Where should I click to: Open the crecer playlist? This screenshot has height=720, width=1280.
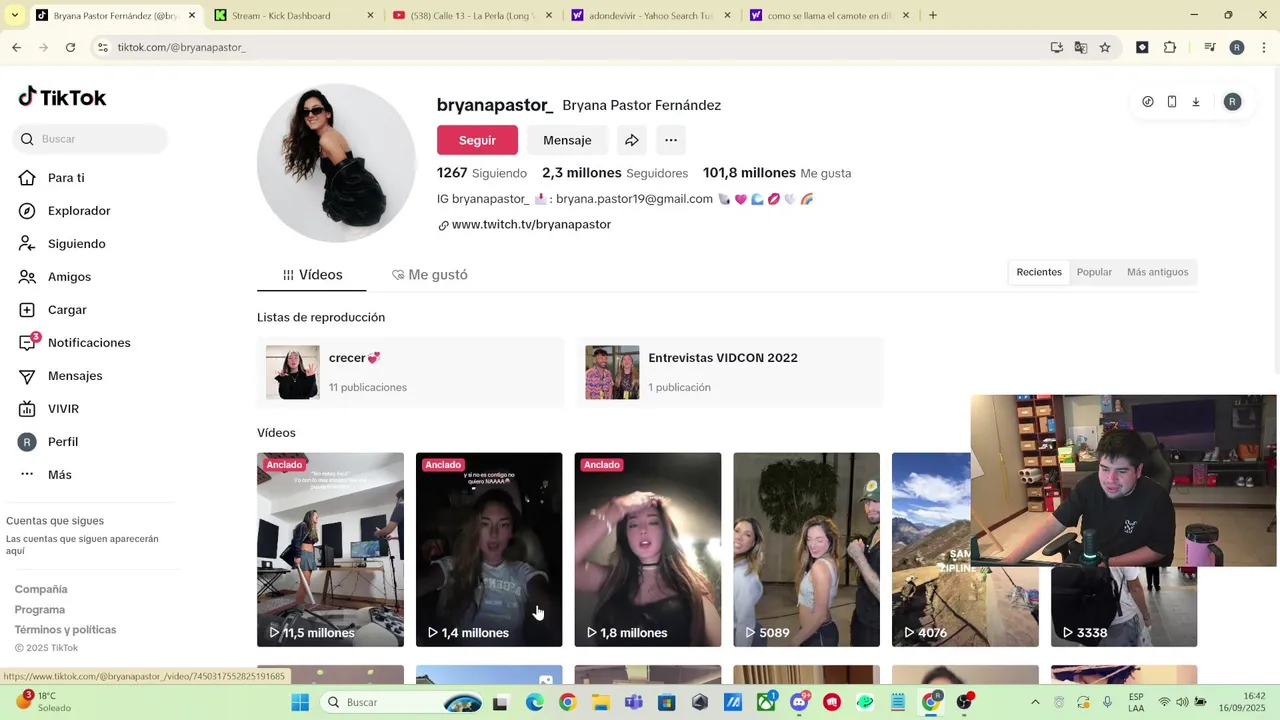[x=410, y=372]
